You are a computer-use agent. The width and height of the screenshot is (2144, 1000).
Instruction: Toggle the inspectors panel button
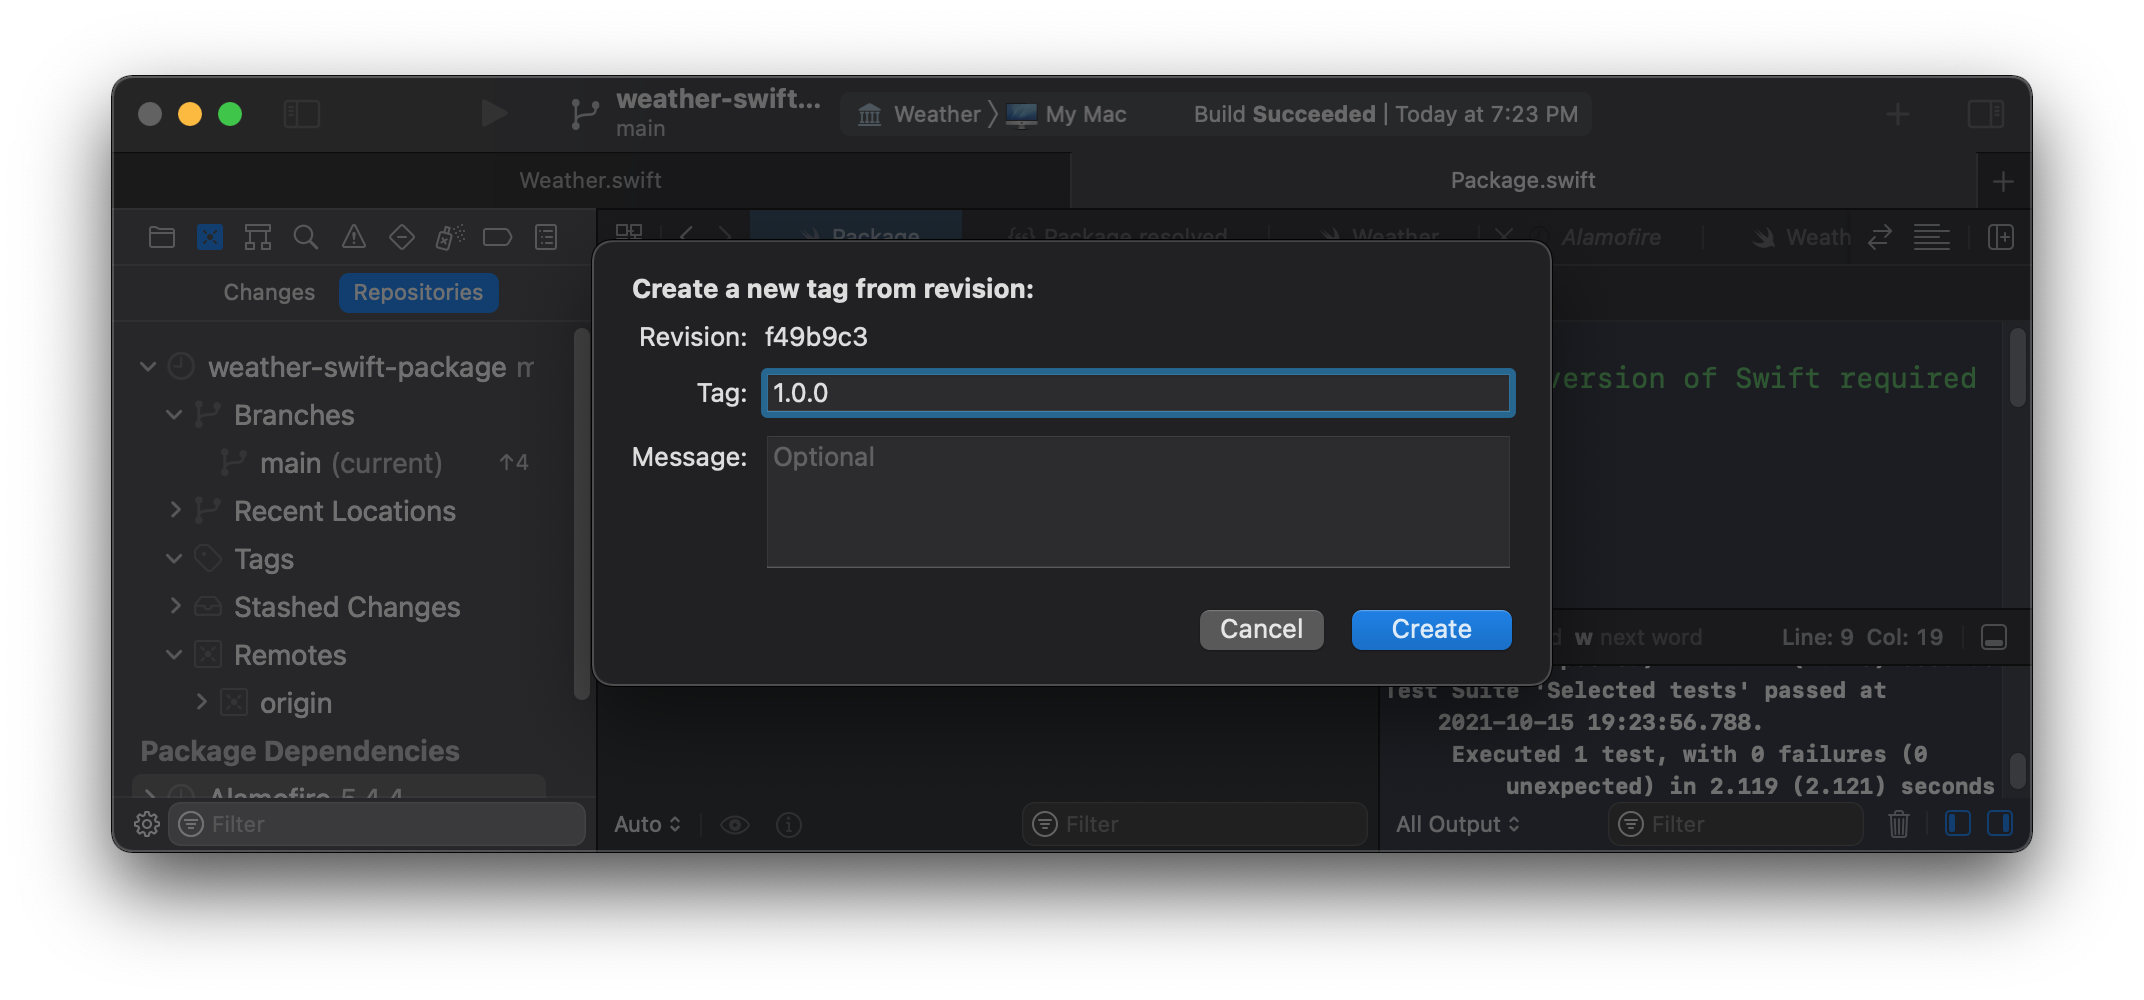click(1985, 114)
